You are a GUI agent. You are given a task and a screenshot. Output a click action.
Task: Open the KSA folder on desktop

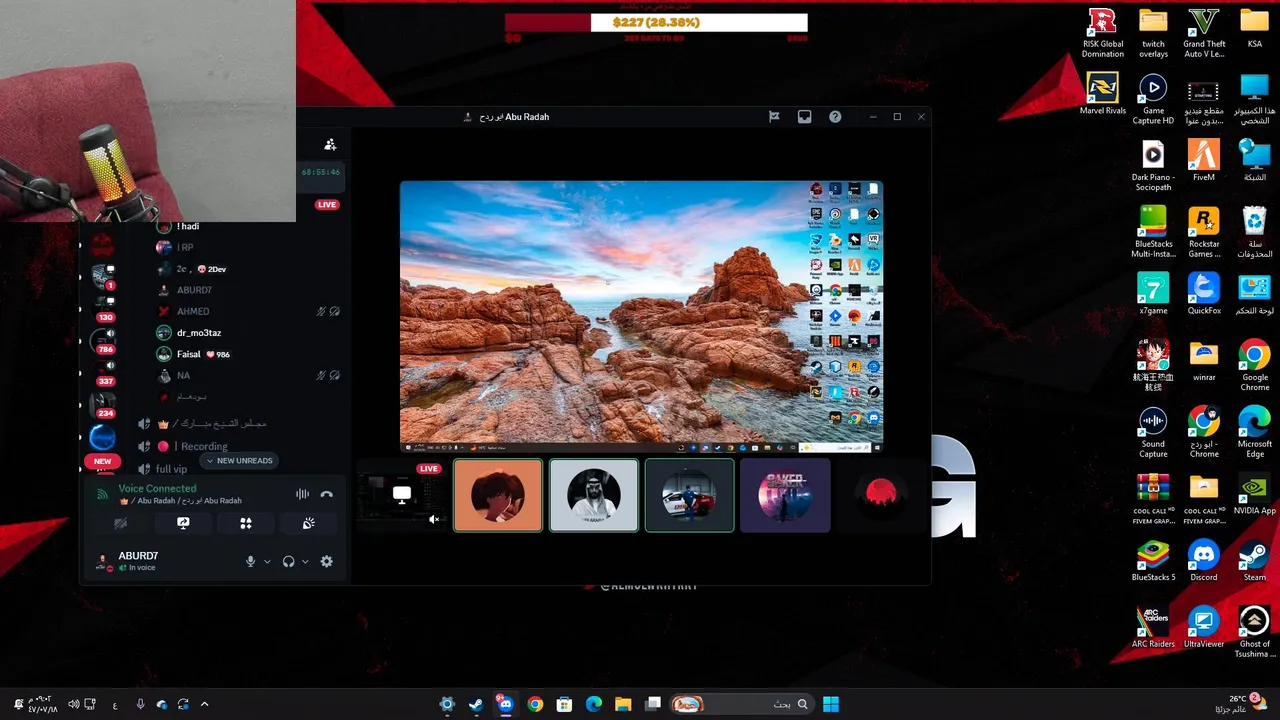point(1254,29)
